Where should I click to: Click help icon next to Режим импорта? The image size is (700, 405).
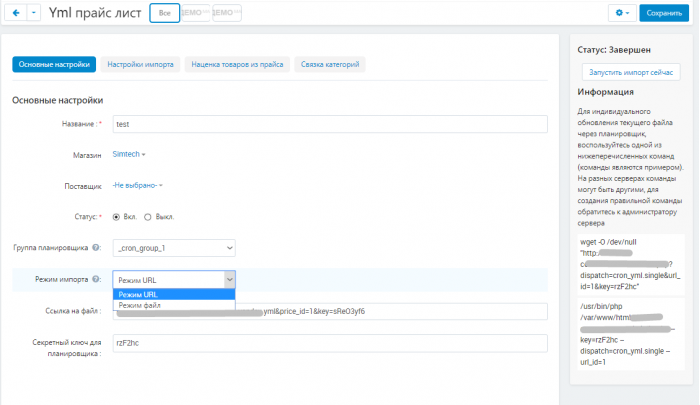(96, 279)
